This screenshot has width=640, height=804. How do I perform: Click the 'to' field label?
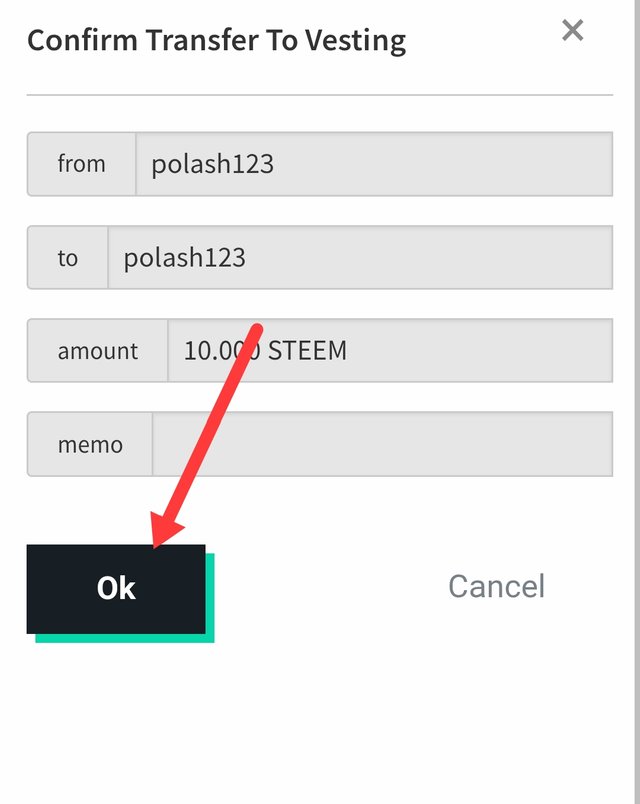coord(68,257)
